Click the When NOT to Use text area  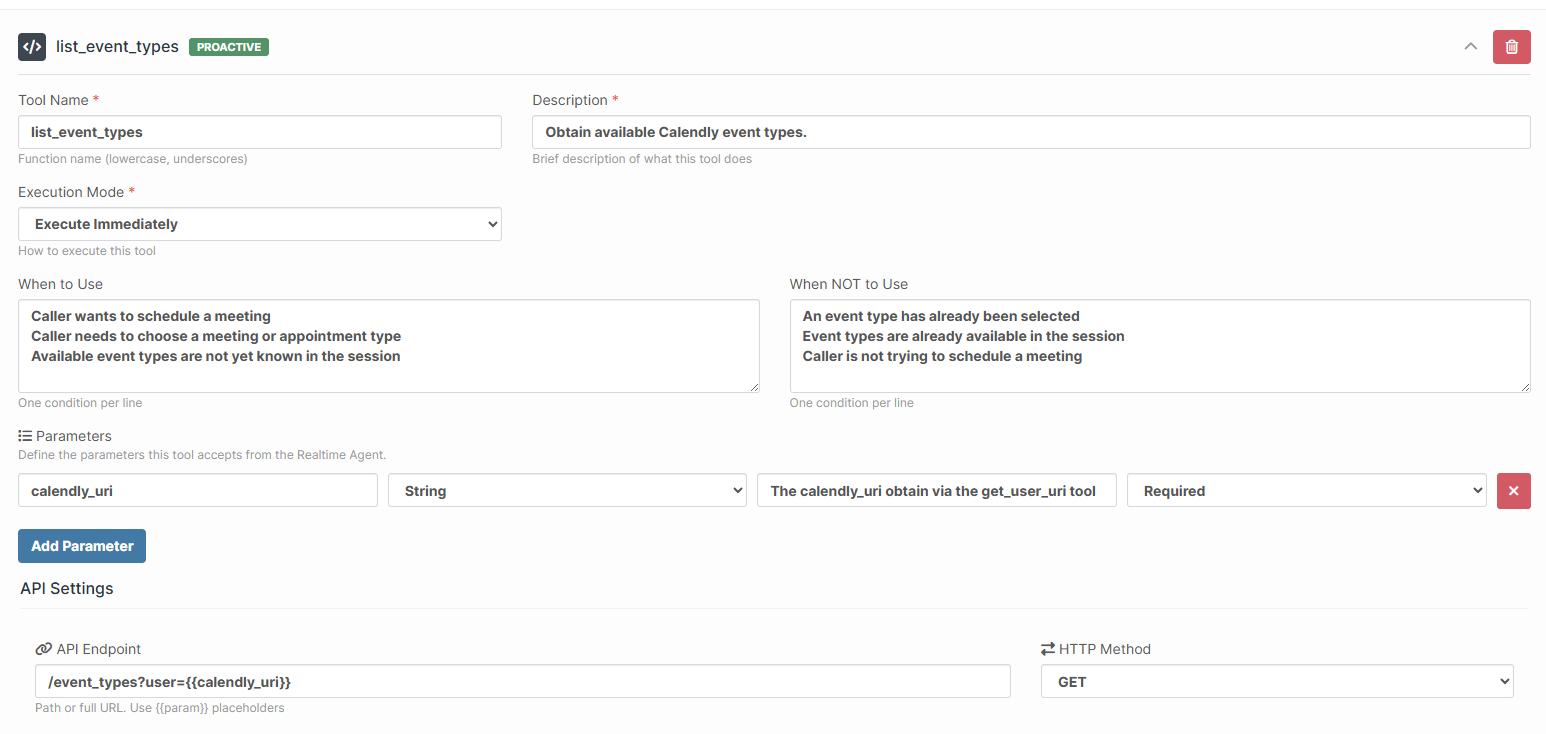(x=1160, y=346)
